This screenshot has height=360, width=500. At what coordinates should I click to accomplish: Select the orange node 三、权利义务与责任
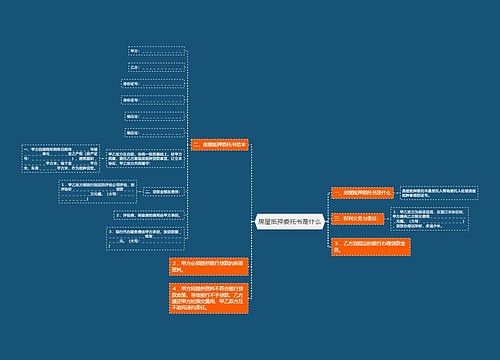pos(357,219)
